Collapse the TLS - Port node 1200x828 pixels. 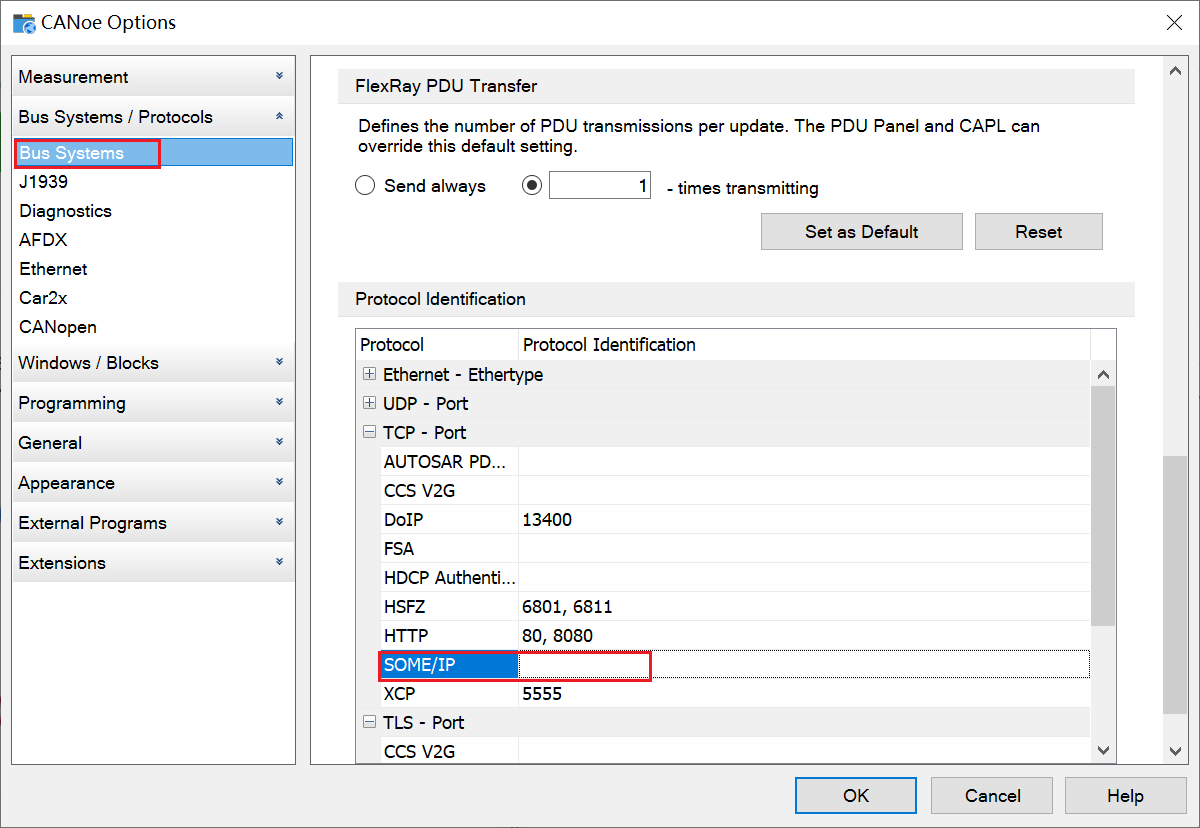tap(370, 722)
